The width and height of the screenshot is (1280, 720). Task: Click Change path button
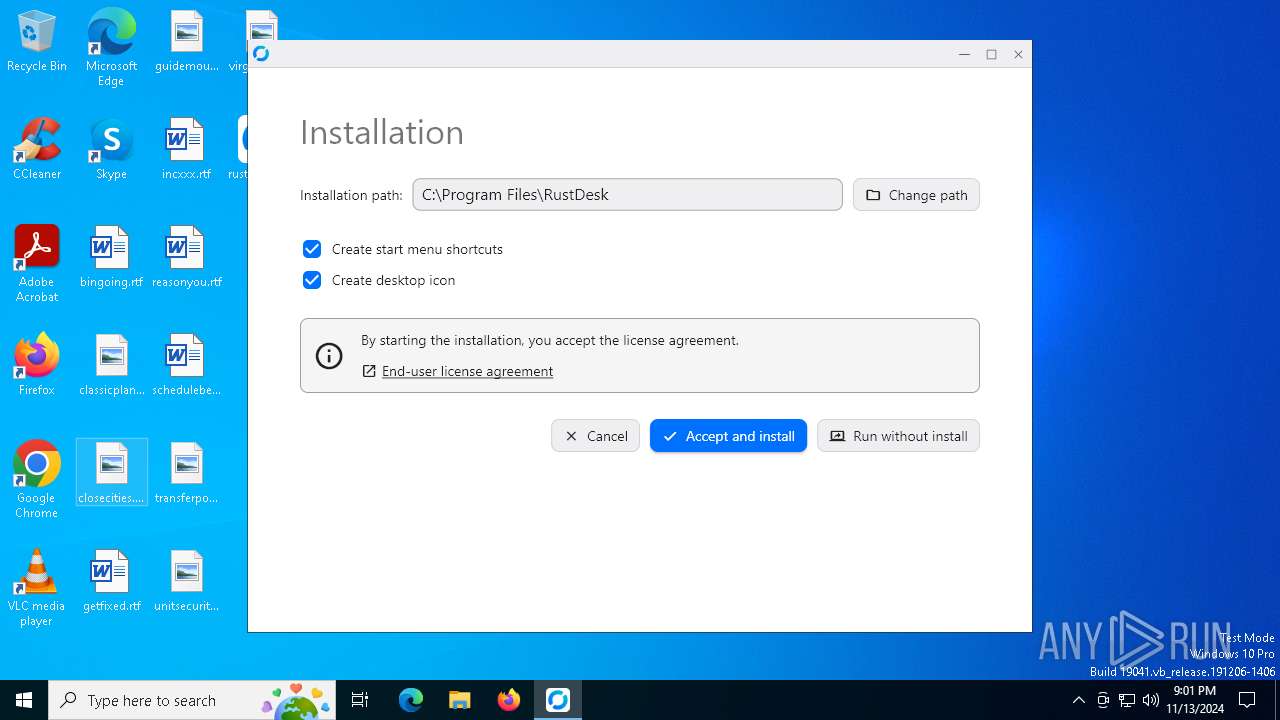tap(916, 195)
